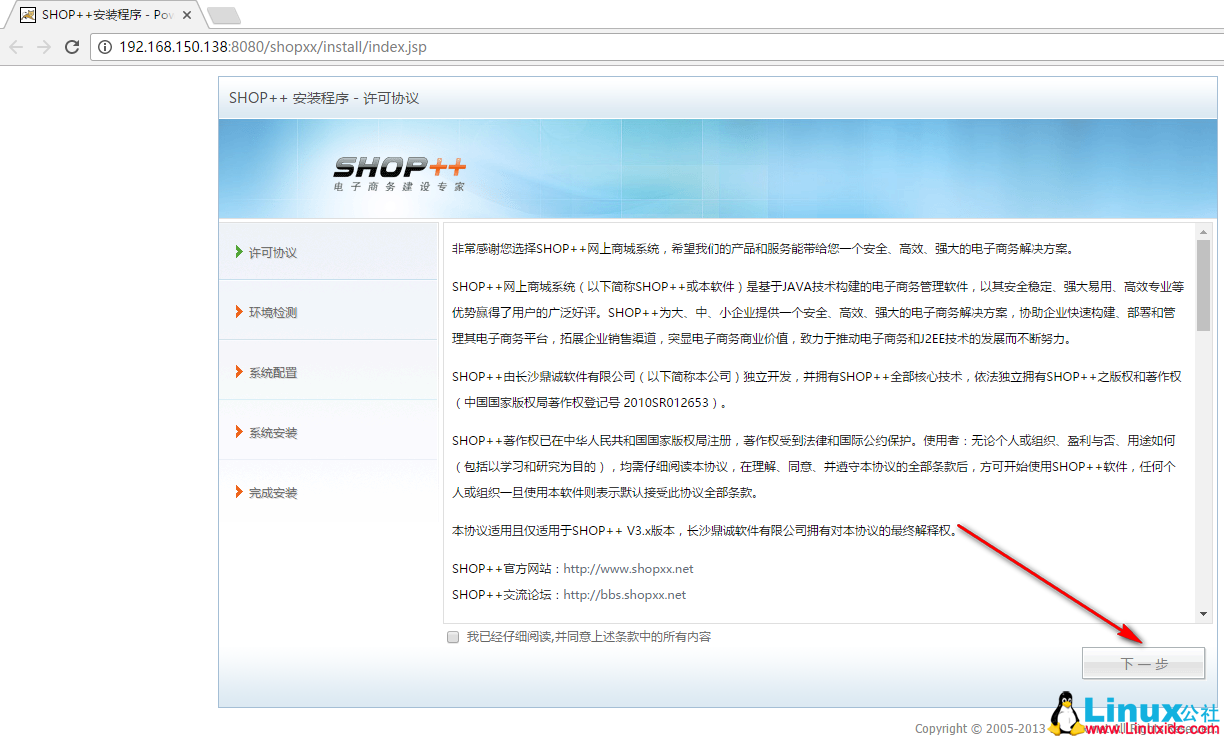The image size is (1224, 739).
Task: Click the SHOP++ logo in banner
Action: pos(399,172)
